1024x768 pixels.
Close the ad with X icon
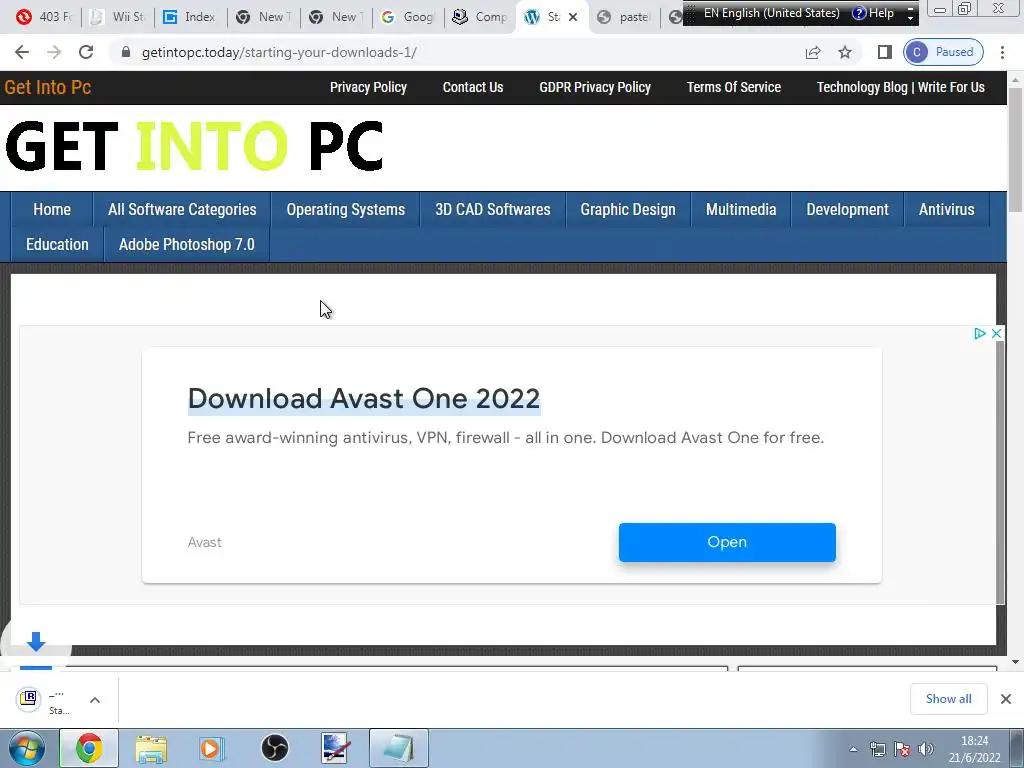coord(996,334)
